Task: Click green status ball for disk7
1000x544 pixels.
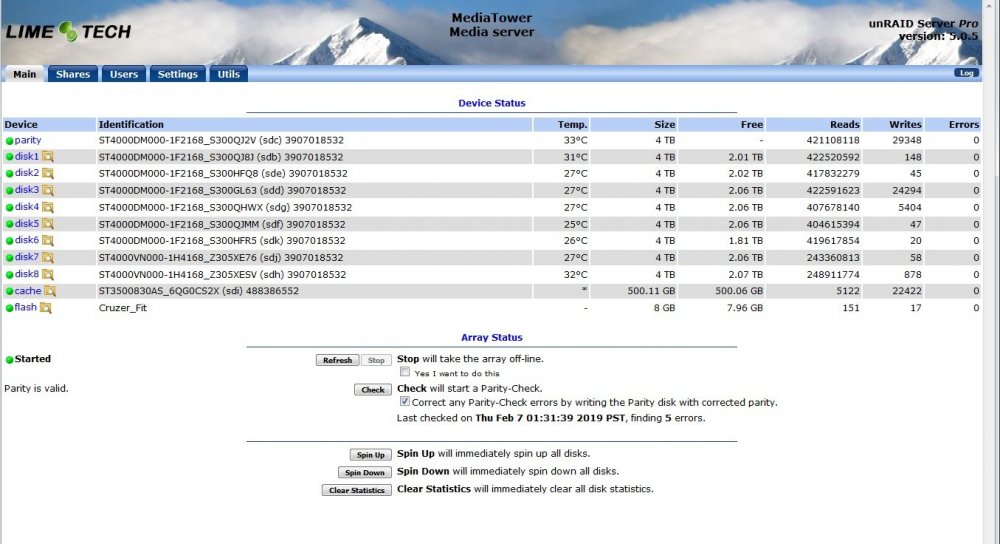Action: tap(10, 258)
